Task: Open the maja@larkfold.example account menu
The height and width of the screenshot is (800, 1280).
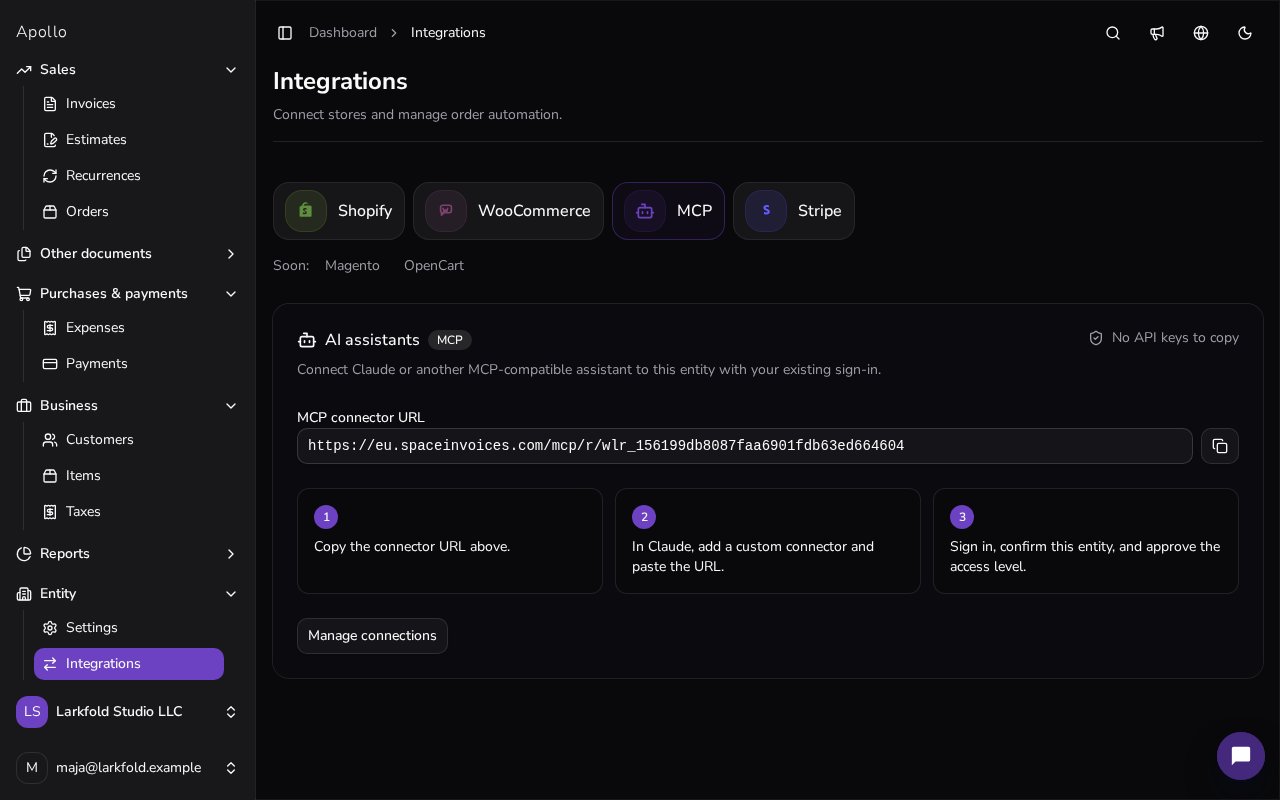Action: point(128,768)
